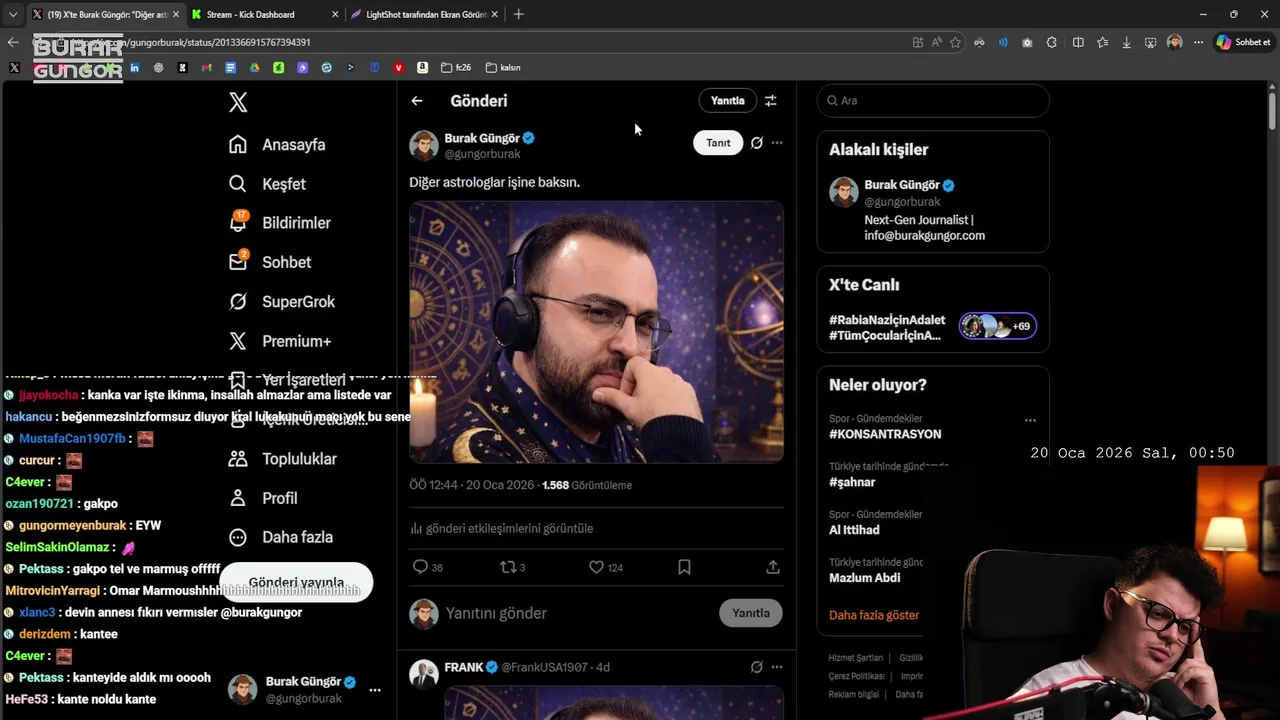Image resolution: width=1280 pixels, height=720 pixels.
Task: Click Tanıt promote button
Action: [718, 143]
